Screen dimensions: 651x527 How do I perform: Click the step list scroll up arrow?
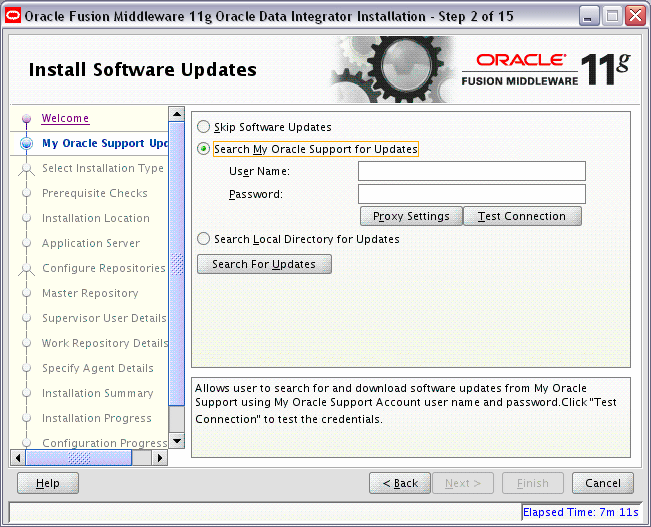pos(177,114)
